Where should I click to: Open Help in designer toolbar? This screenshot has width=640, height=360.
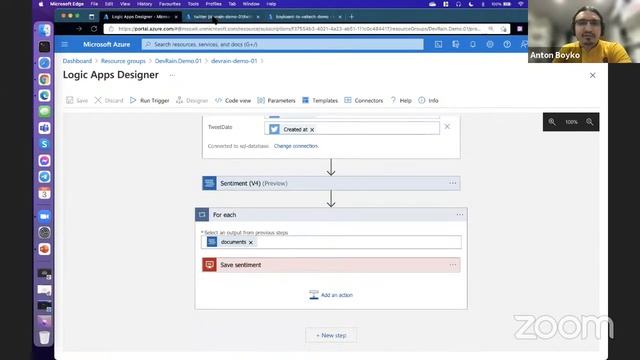tap(401, 100)
